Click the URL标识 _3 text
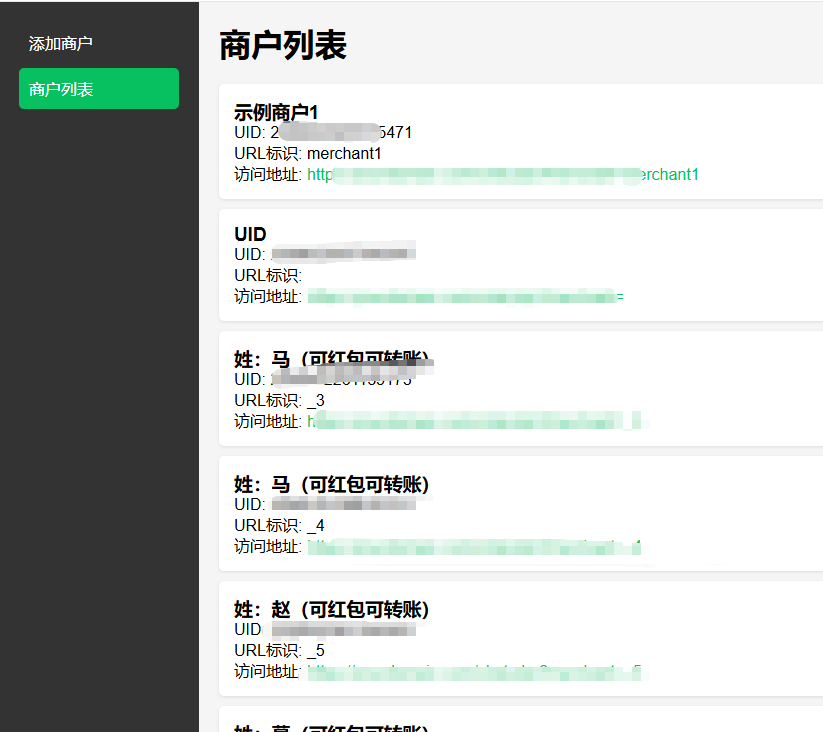Viewport: 823px width, 732px height. click(279, 400)
